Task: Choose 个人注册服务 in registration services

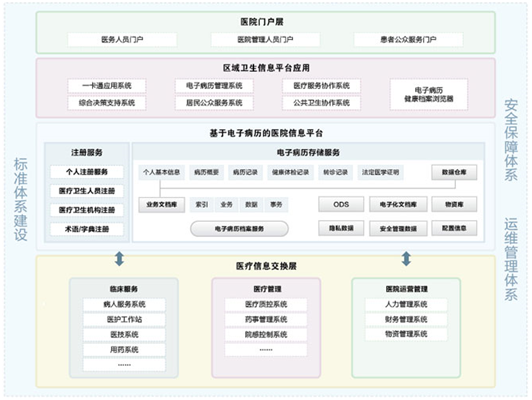Action: tap(87, 172)
